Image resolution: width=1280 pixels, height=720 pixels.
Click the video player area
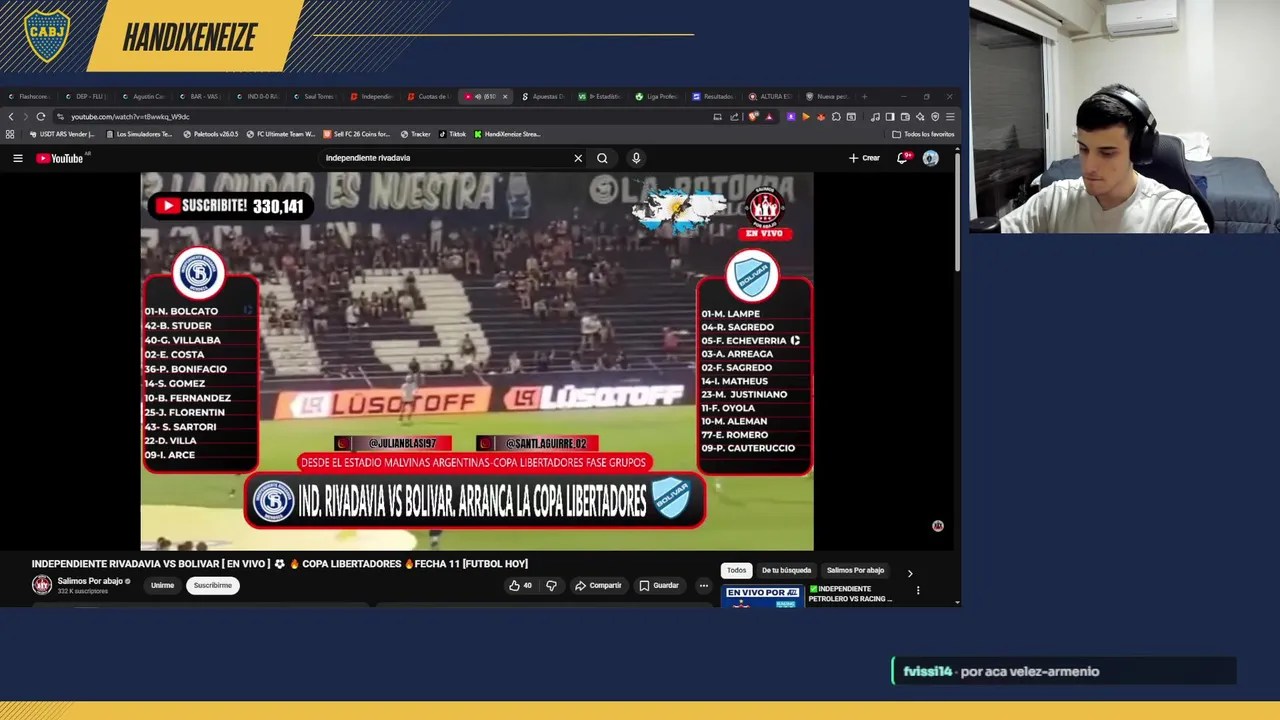point(477,361)
